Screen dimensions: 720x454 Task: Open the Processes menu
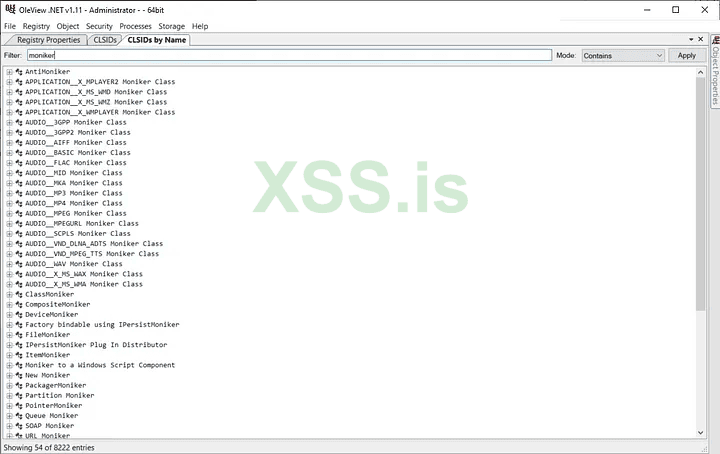pyautogui.click(x=135, y=26)
